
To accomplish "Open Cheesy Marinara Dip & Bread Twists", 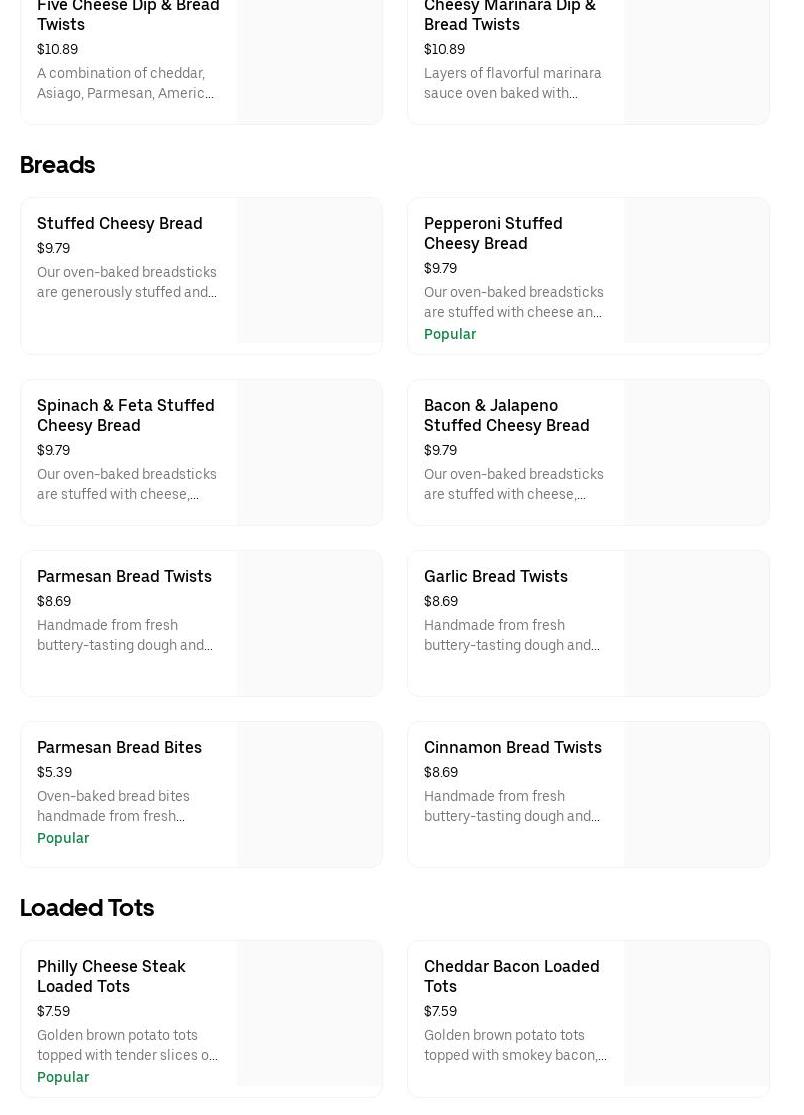I will click(509, 15).
